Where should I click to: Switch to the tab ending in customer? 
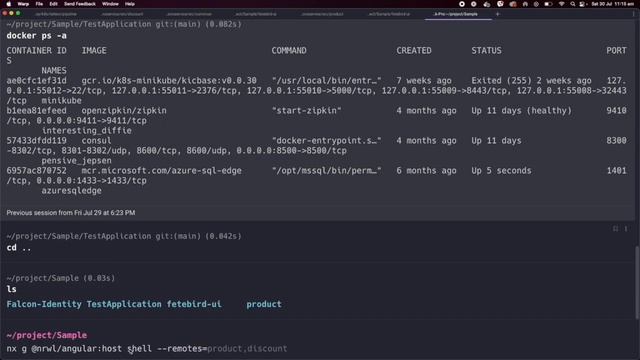coord(189,14)
